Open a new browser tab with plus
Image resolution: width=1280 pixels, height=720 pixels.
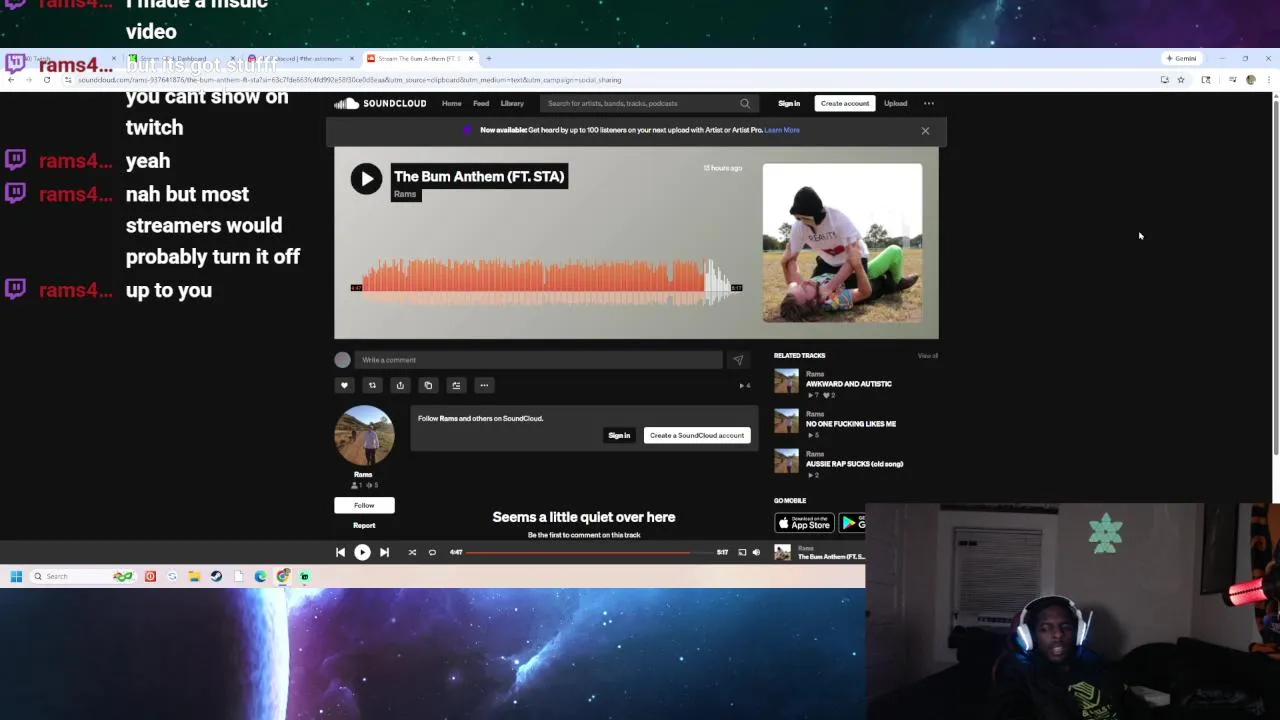488,58
